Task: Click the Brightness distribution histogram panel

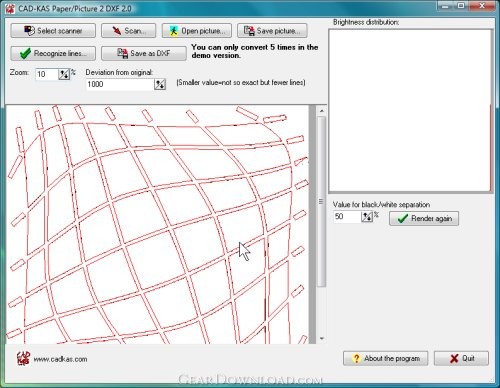Action: click(410, 111)
